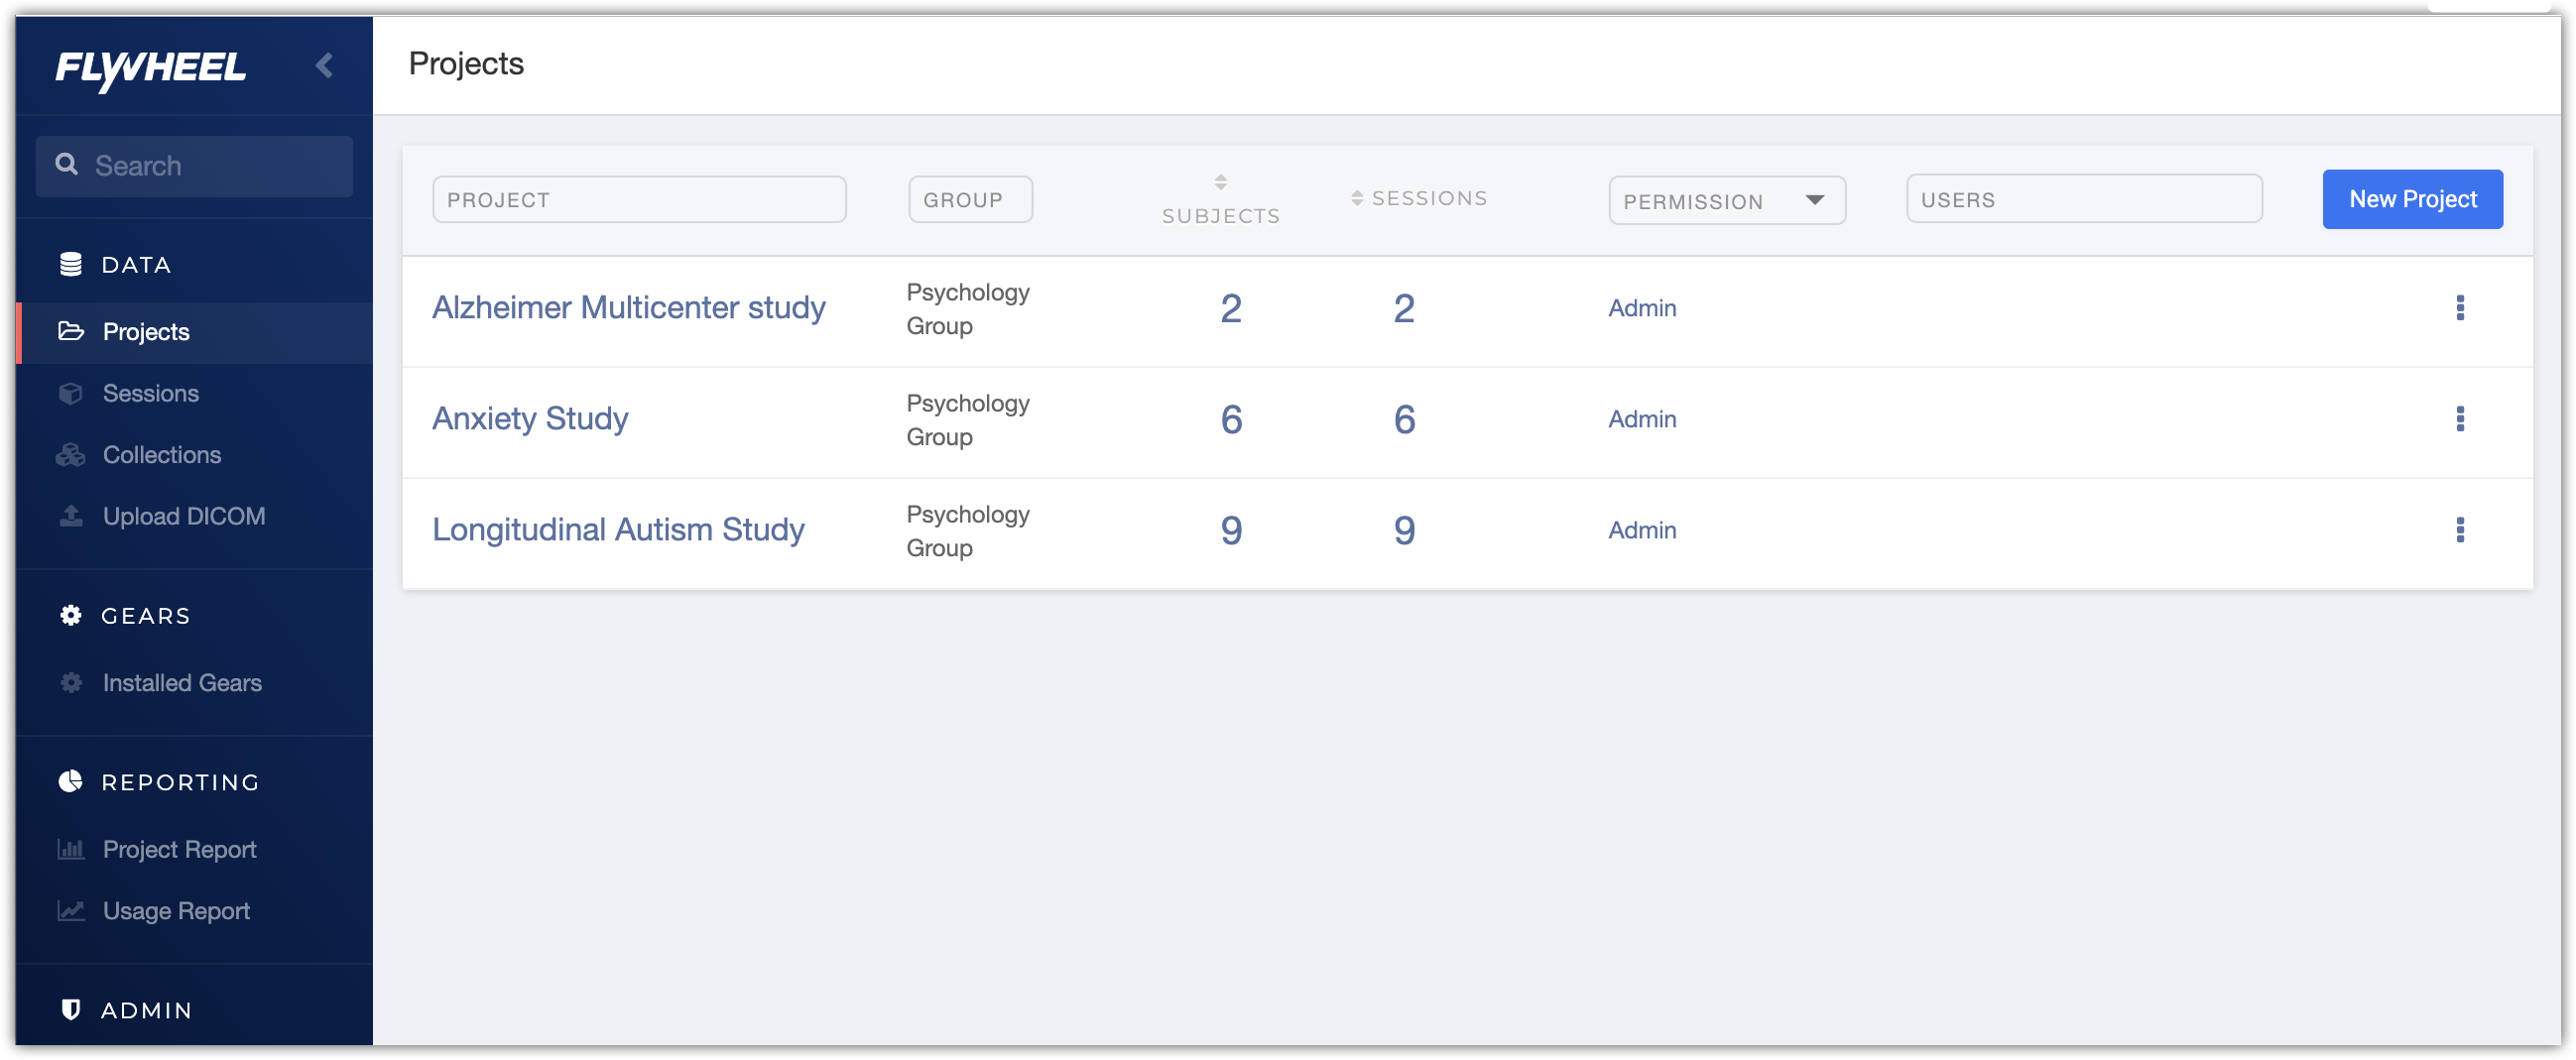Sort projects by the Sessions column
The width and height of the screenshot is (2576, 1060).
(x=1418, y=199)
